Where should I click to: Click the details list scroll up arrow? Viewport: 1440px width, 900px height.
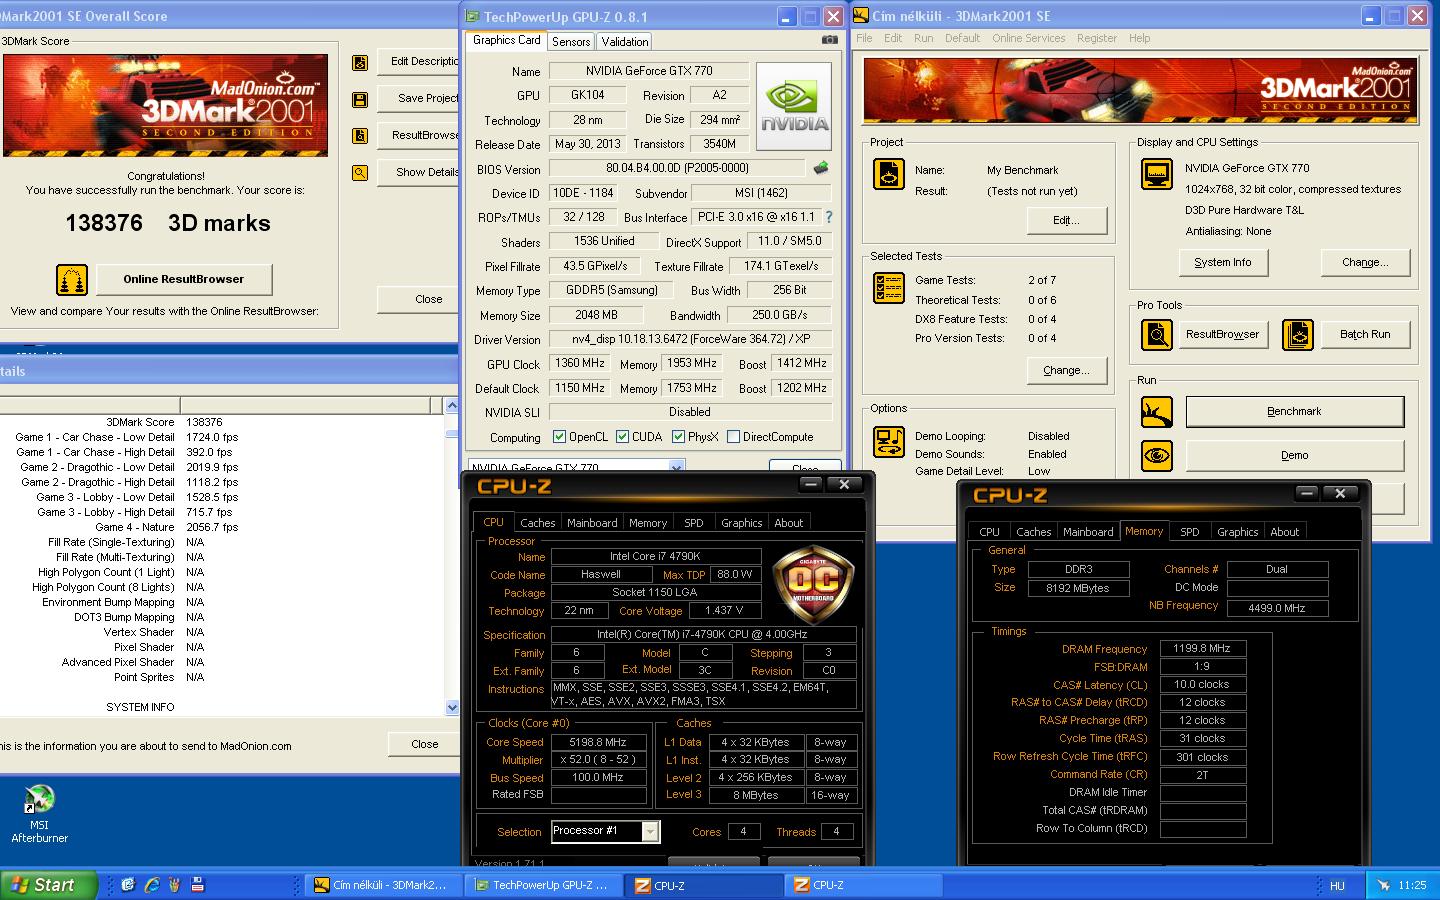pos(452,405)
